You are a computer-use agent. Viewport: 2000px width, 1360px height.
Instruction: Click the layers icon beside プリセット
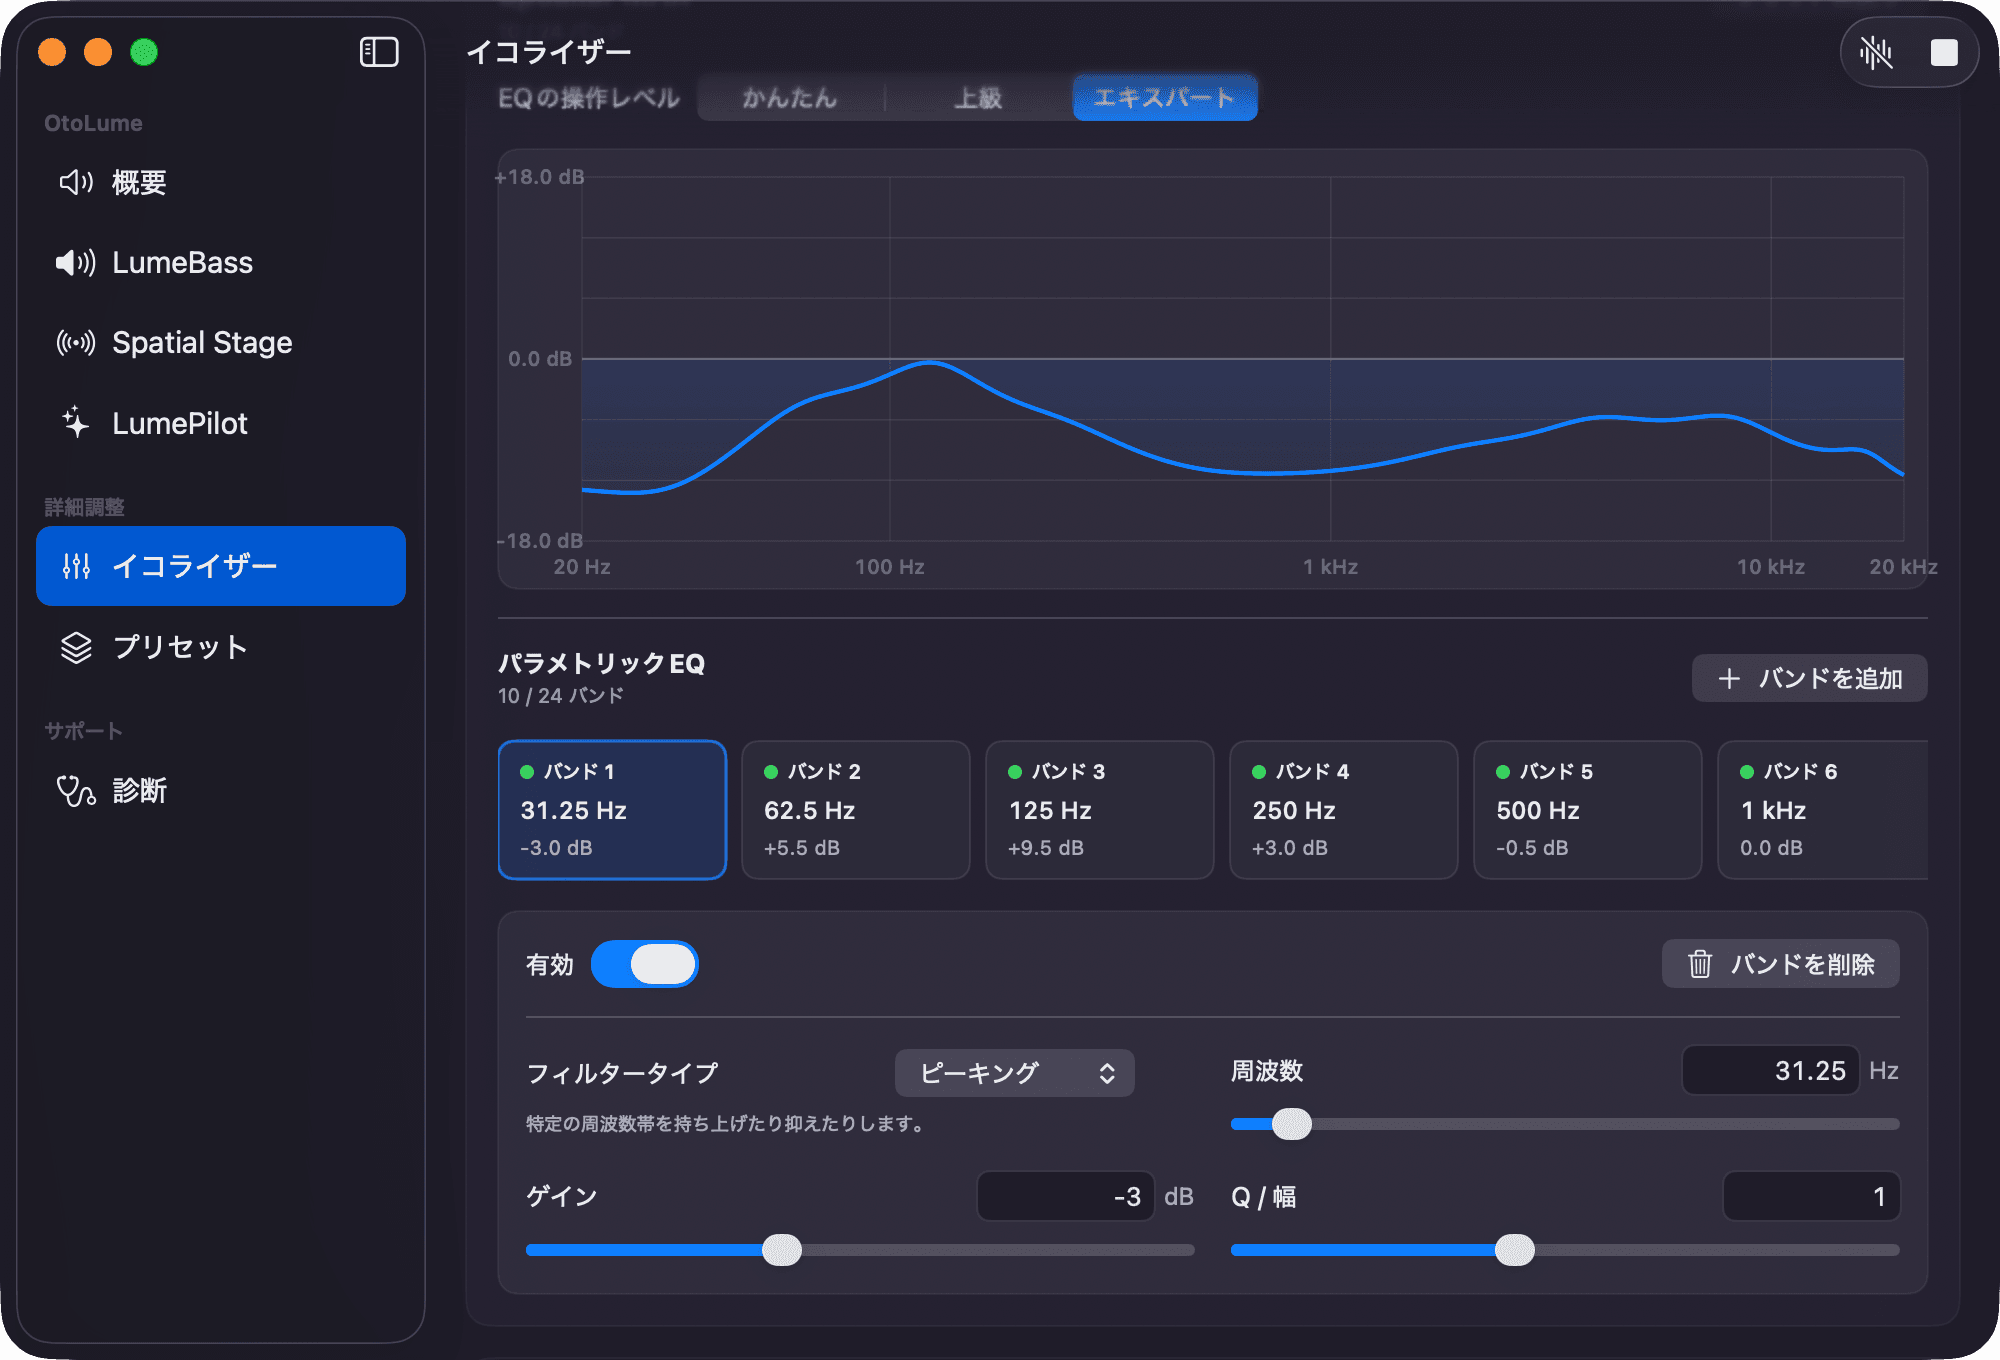pyautogui.click(x=76, y=647)
